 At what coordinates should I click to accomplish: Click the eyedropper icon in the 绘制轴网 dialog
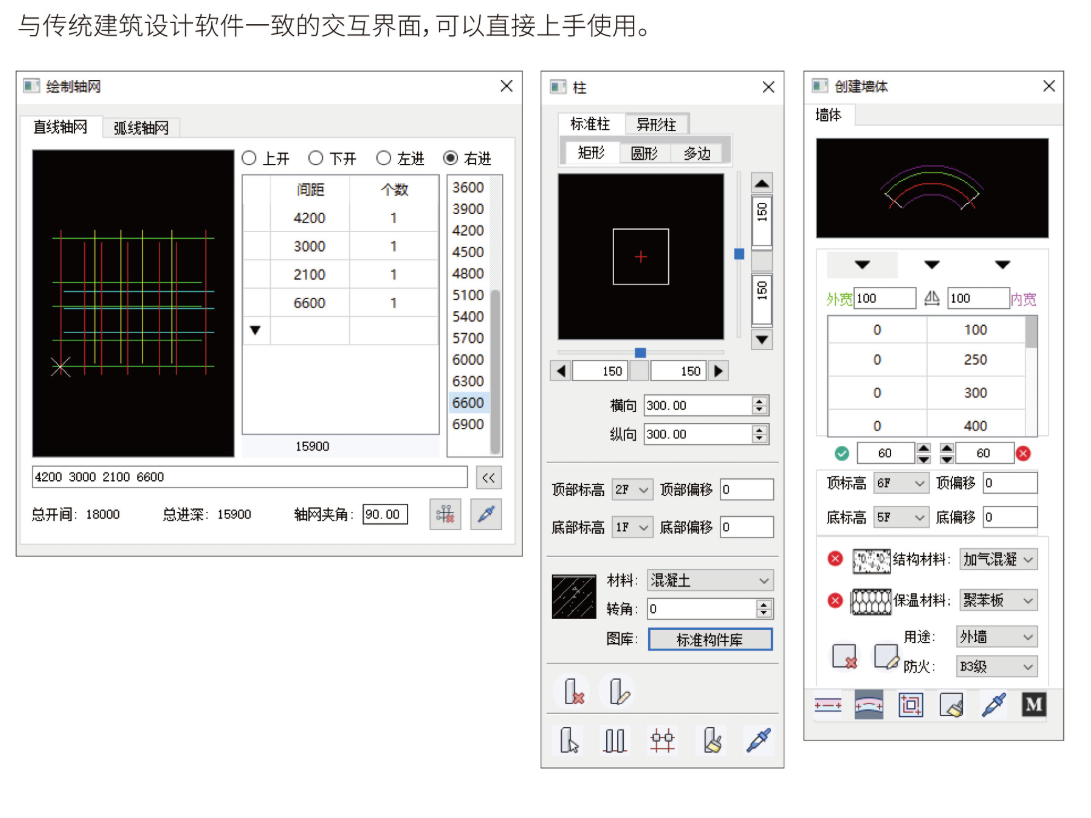pos(486,515)
